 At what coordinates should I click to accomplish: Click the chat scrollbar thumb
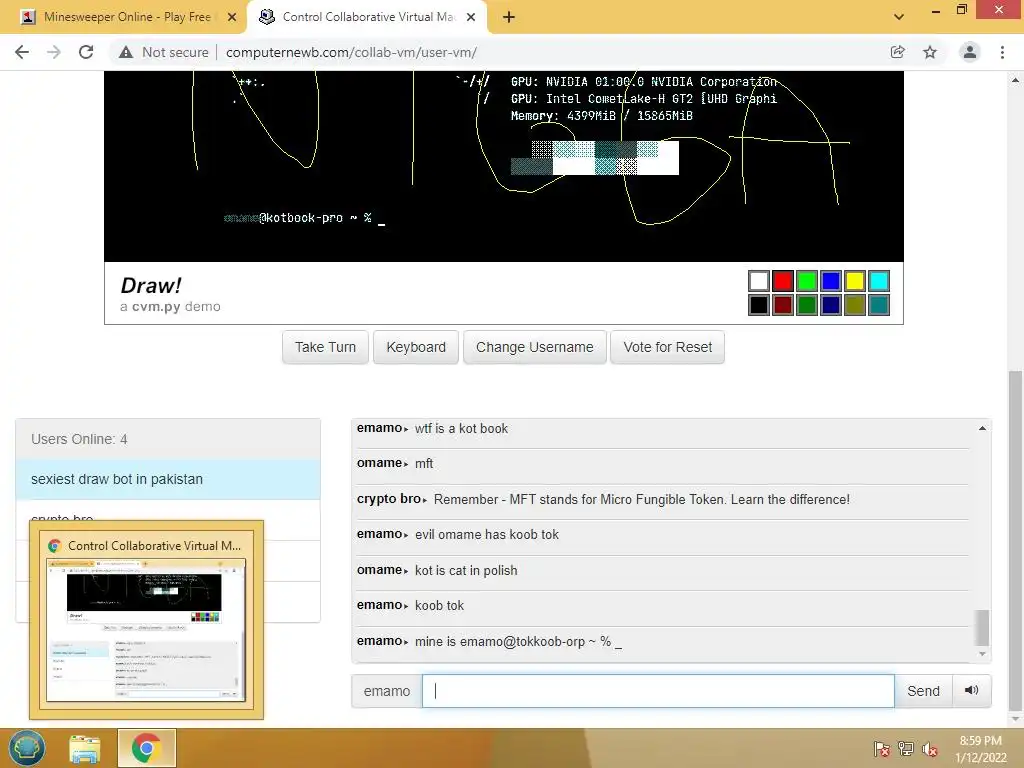point(982,627)
